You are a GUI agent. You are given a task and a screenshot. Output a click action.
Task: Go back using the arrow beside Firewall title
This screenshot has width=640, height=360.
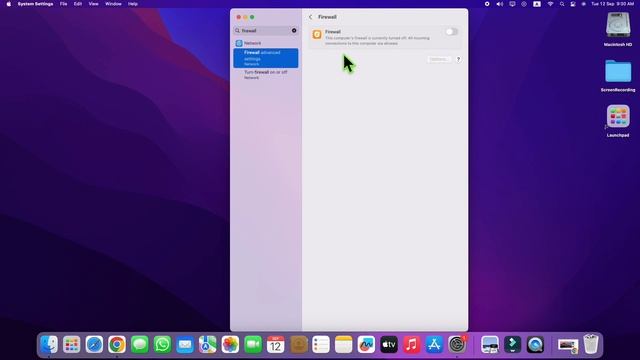[x=311, y=17]
